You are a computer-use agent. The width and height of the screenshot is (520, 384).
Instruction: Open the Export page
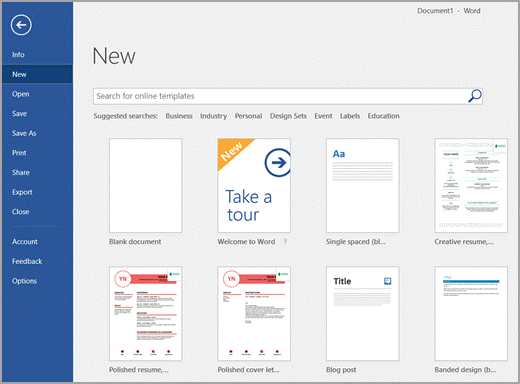22,192
